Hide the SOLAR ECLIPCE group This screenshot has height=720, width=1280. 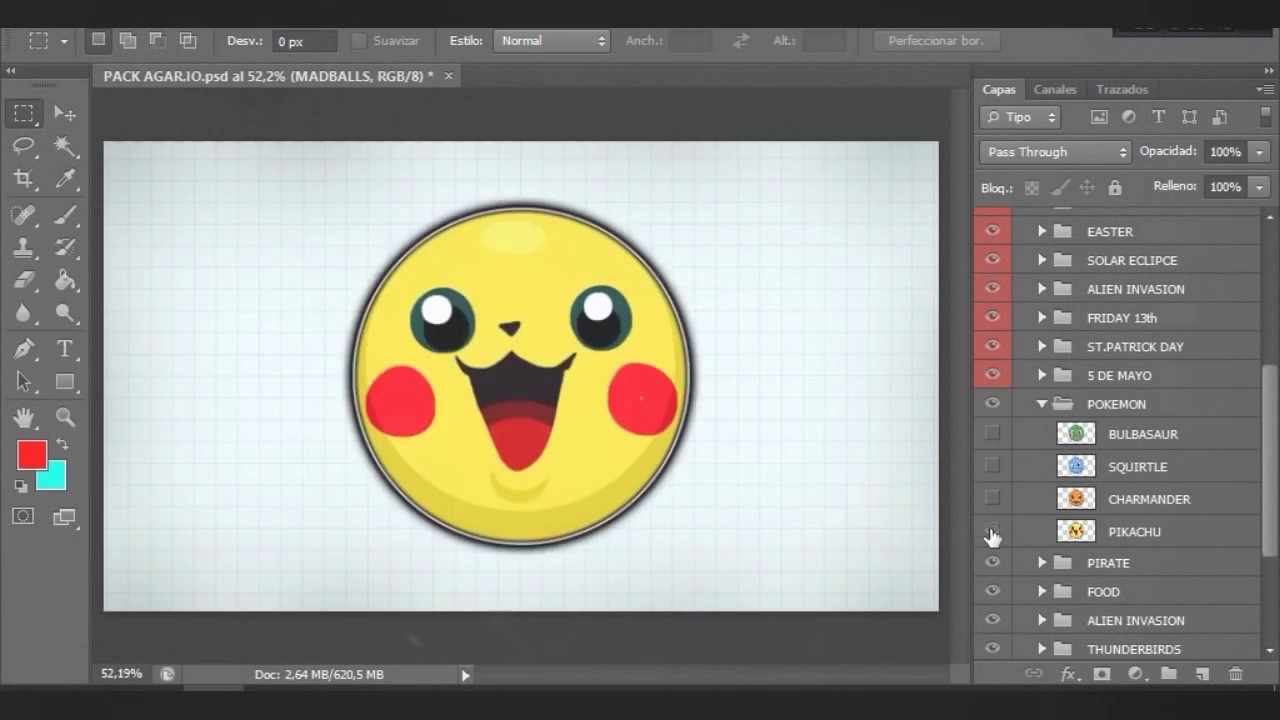(x=992, y=259)
